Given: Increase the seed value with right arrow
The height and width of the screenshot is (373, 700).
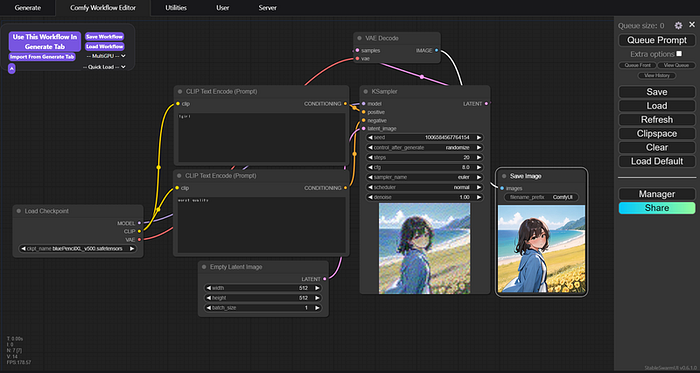Looking at the screenshot, I should (x=478, y=137).
